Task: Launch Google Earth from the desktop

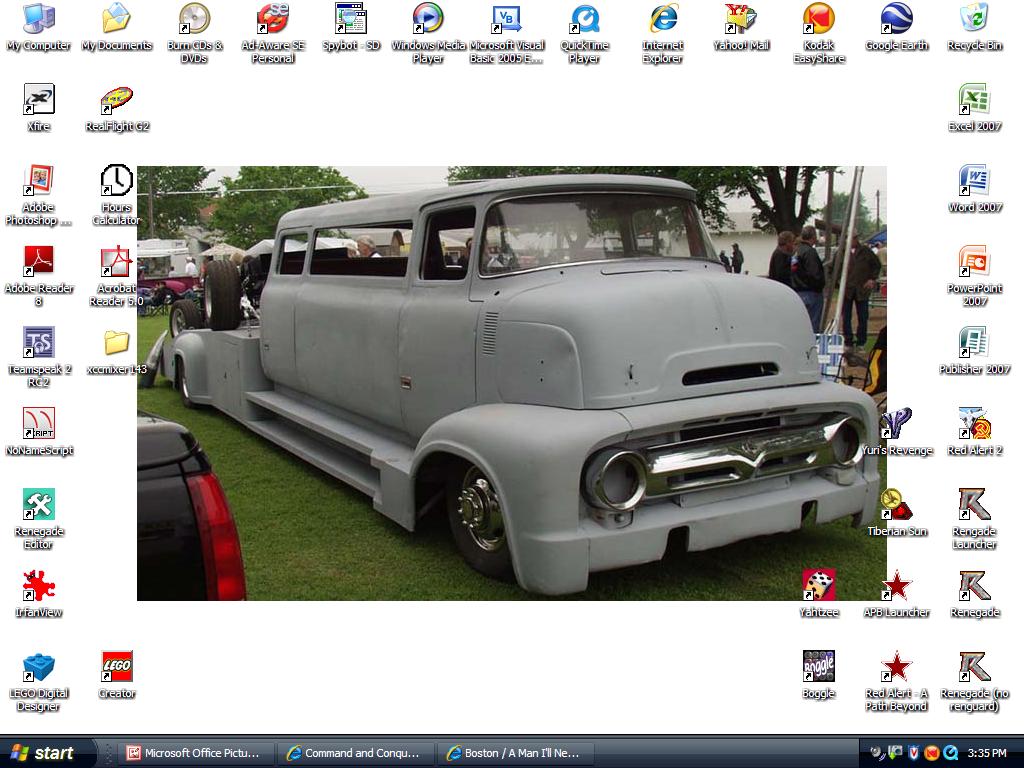Action: 896,19
